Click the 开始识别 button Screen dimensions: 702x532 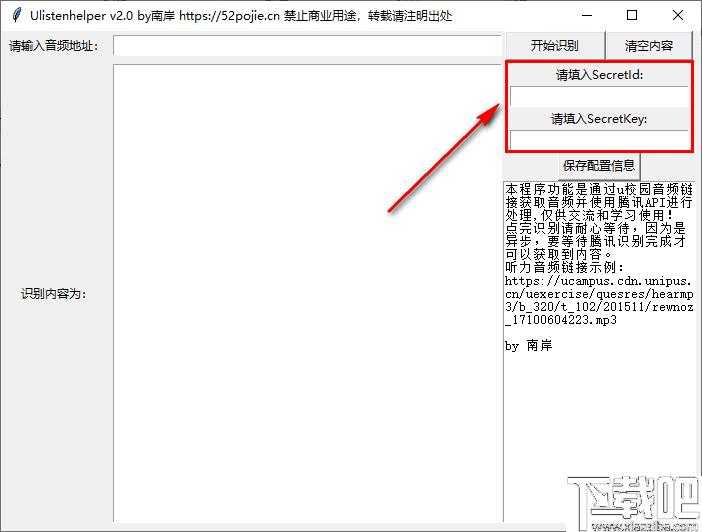[x=555, y=45]
